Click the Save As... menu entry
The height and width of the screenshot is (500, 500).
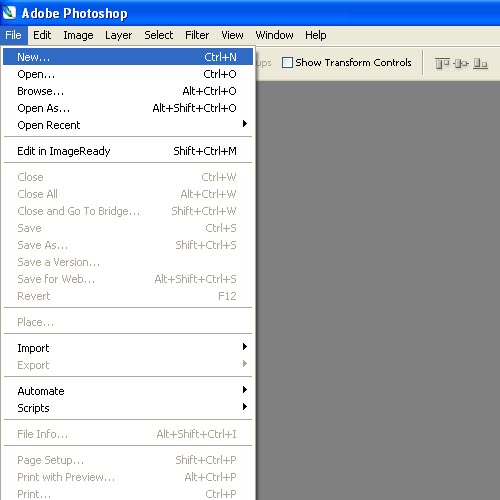[128, 245]
